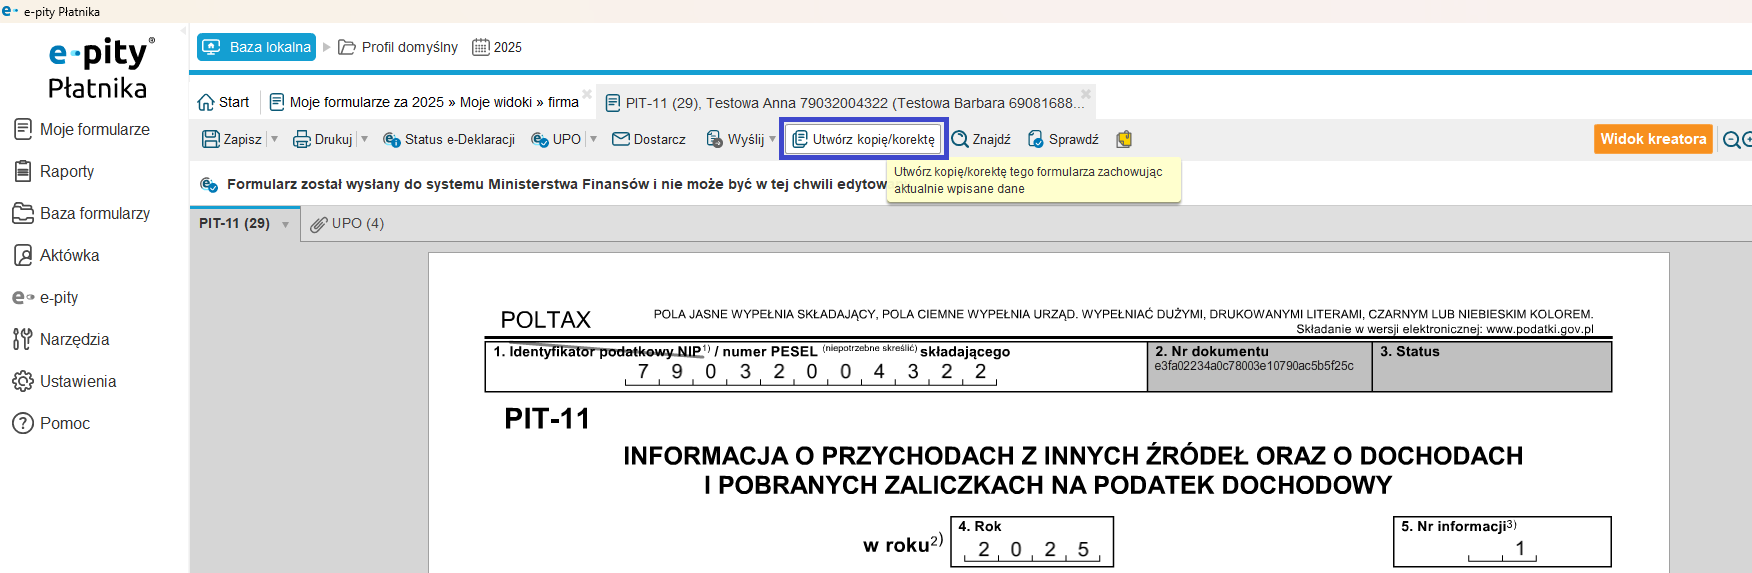Expand the Drukuj dropdown arrow
Screen dimensions: 1752x573
point(365,140)
